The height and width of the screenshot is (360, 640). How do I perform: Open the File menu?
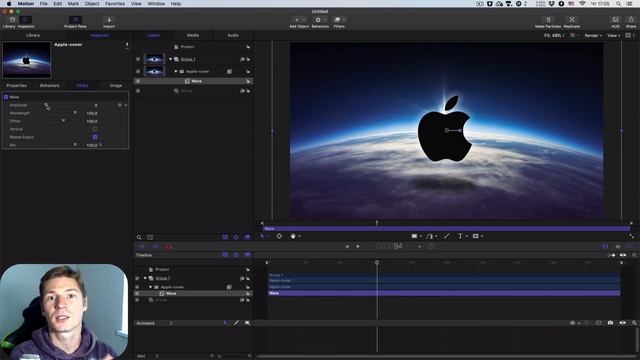44,4
